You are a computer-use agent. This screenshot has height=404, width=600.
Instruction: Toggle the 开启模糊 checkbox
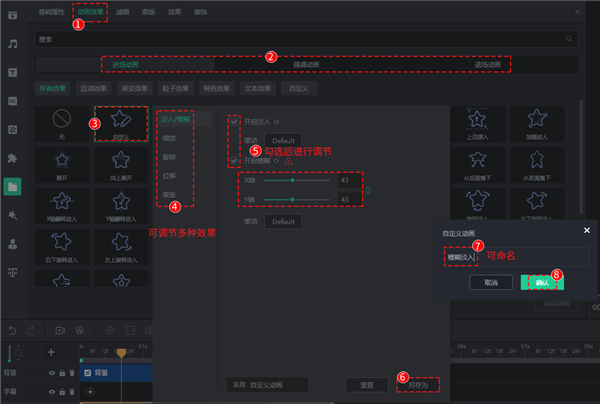click(234, 160)
